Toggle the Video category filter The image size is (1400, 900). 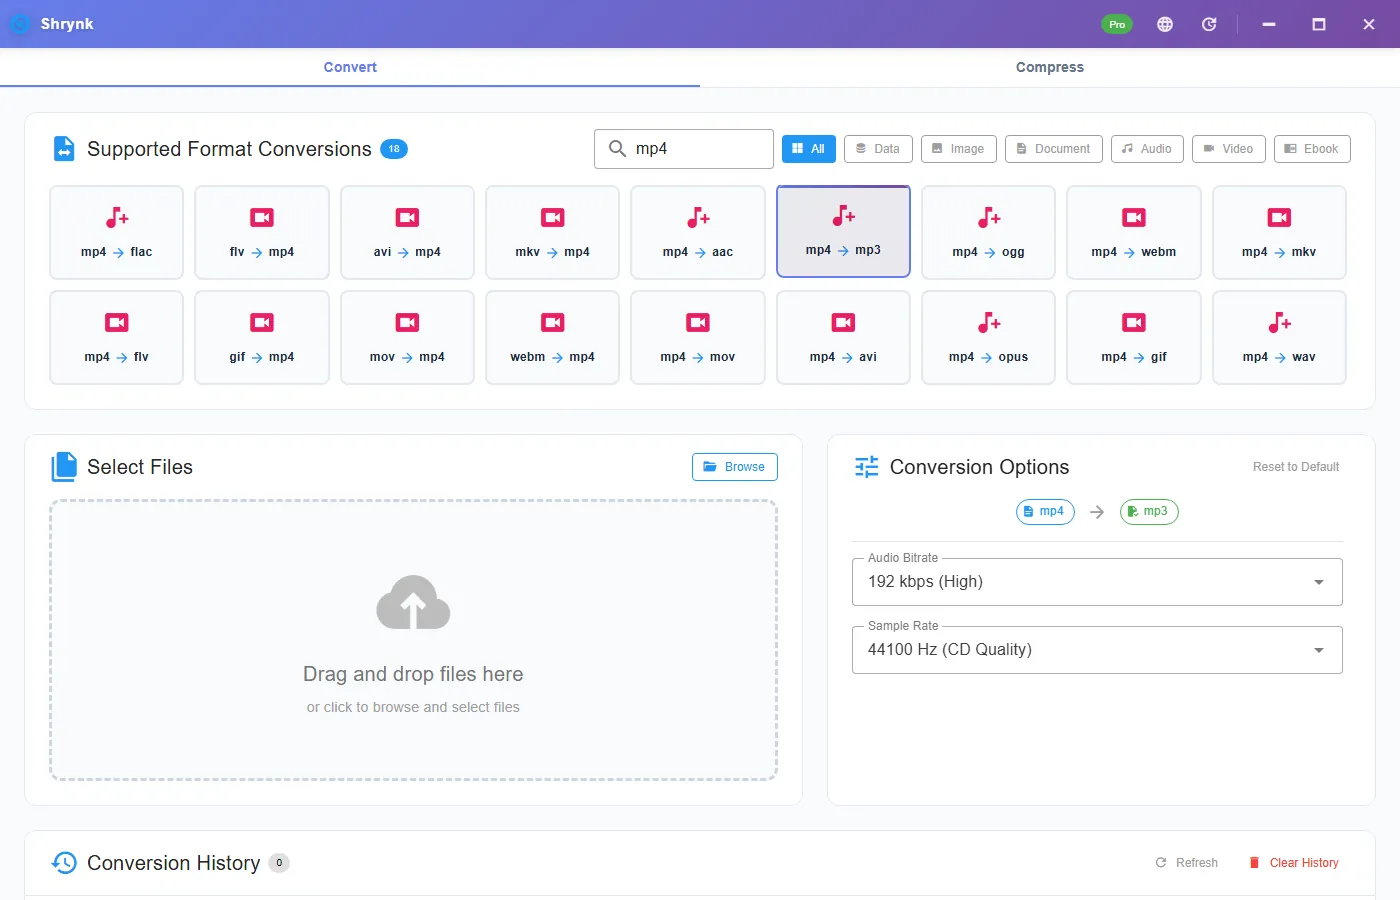(x=1229, y=149)
